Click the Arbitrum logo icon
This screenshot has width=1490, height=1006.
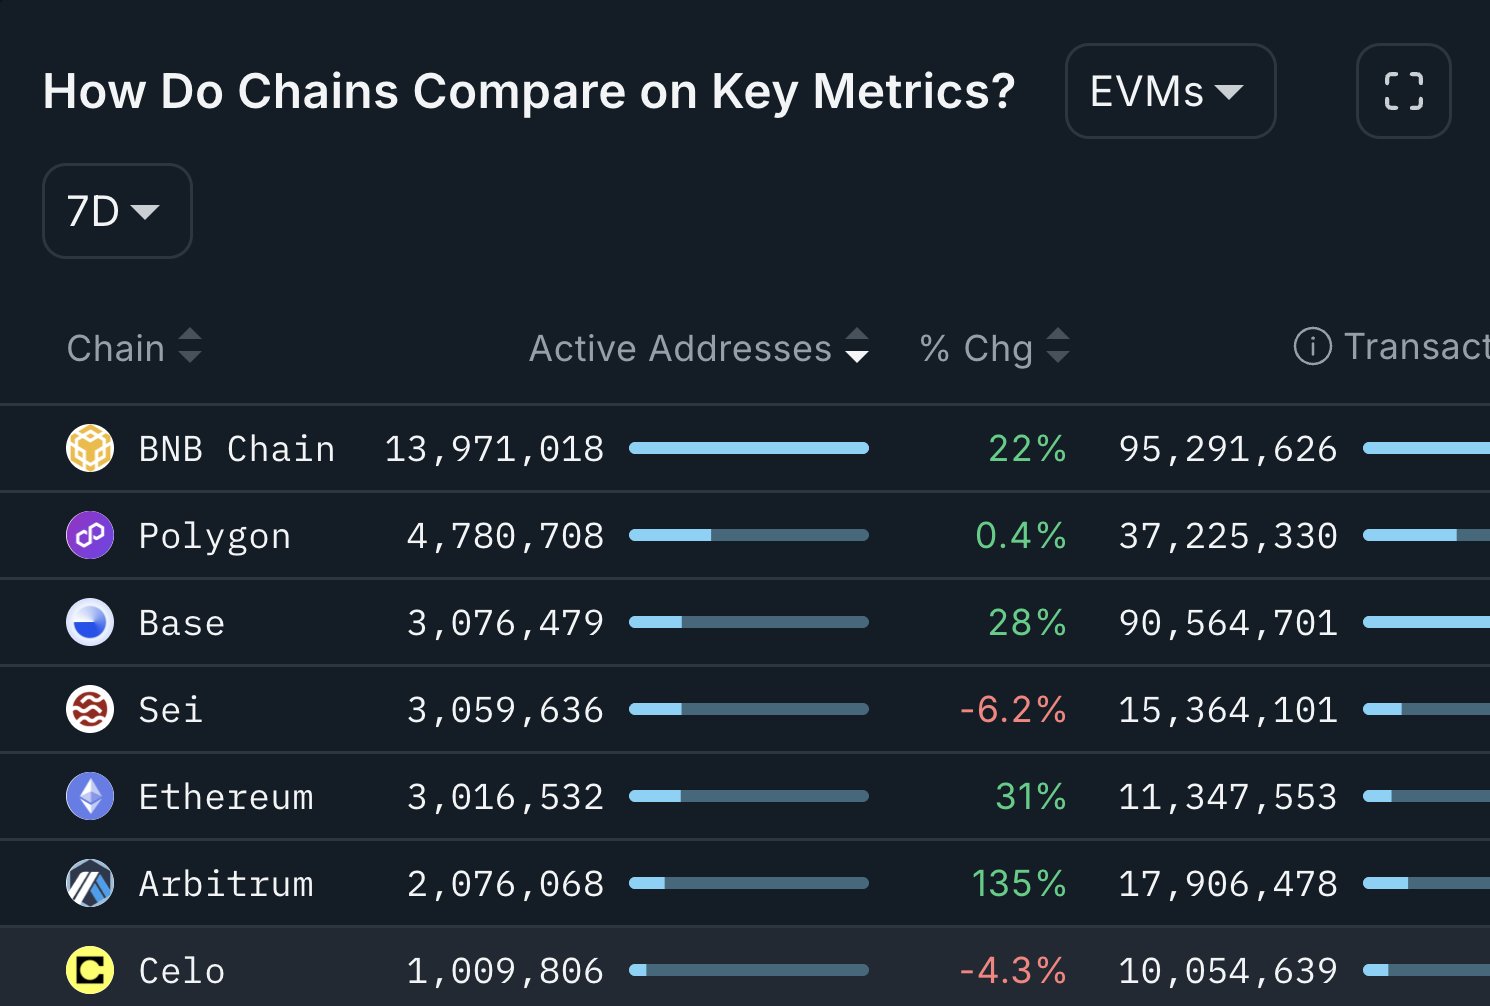[90, 883]
